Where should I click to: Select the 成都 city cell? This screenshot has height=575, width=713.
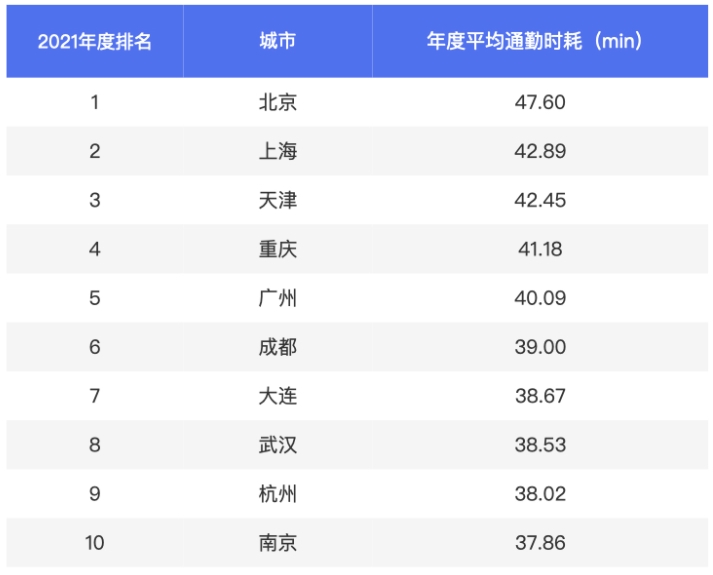(x=277, y=347)
